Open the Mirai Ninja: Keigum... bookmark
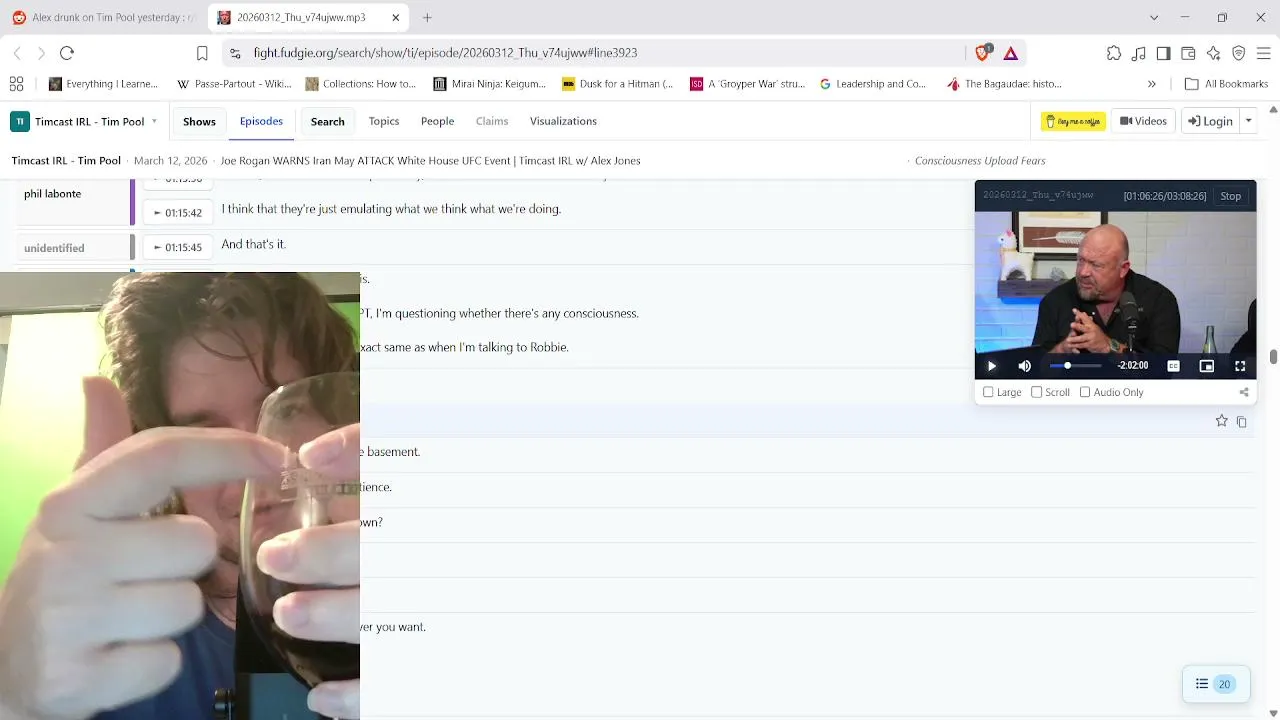 click(490, 84)
